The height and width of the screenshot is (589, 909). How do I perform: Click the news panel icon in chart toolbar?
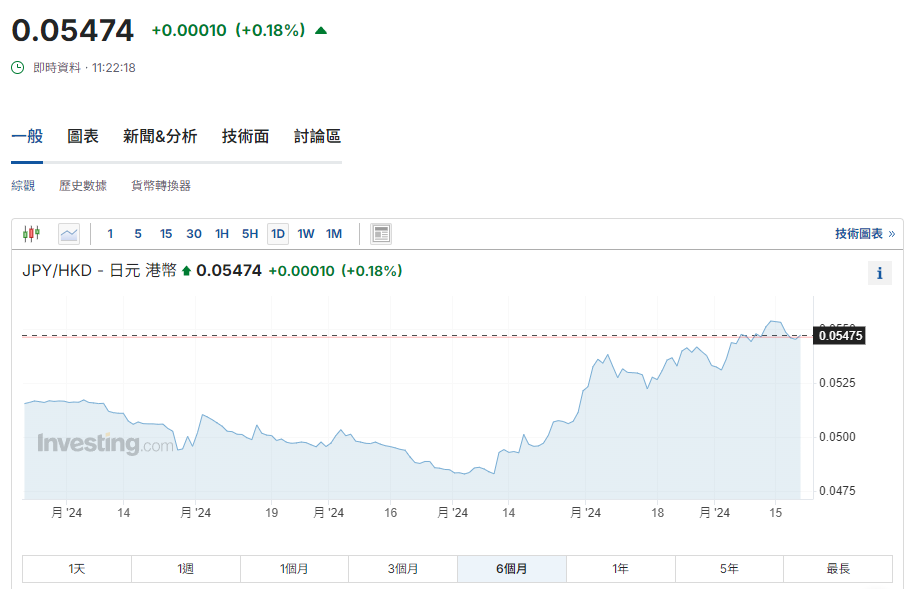coord(380,234)
